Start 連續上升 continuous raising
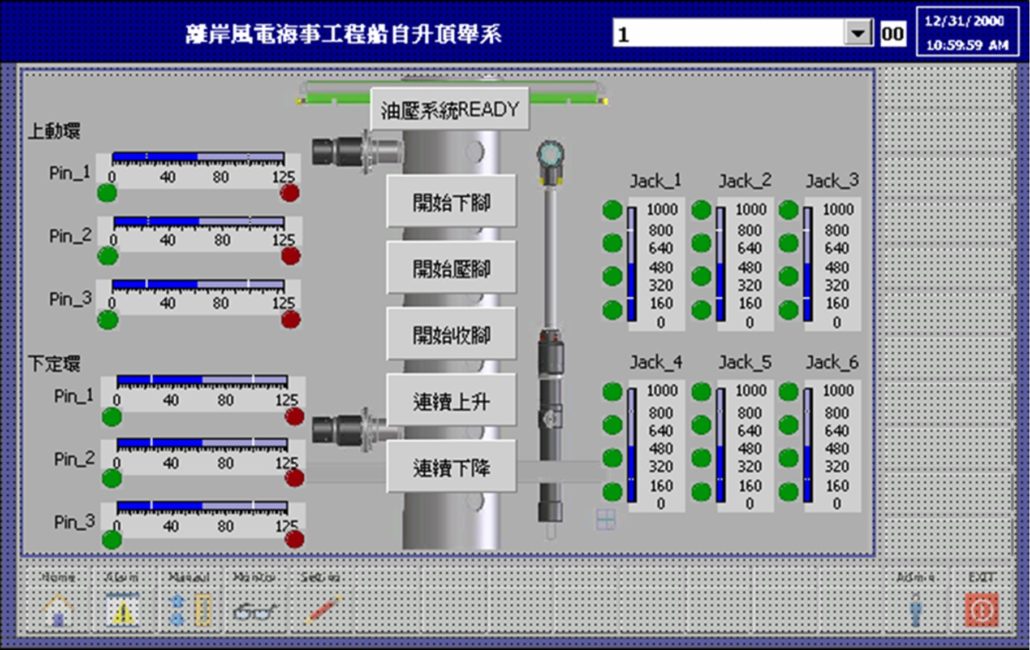The image size is (1030, 650). pyautogui.click(x=451, y=401)
